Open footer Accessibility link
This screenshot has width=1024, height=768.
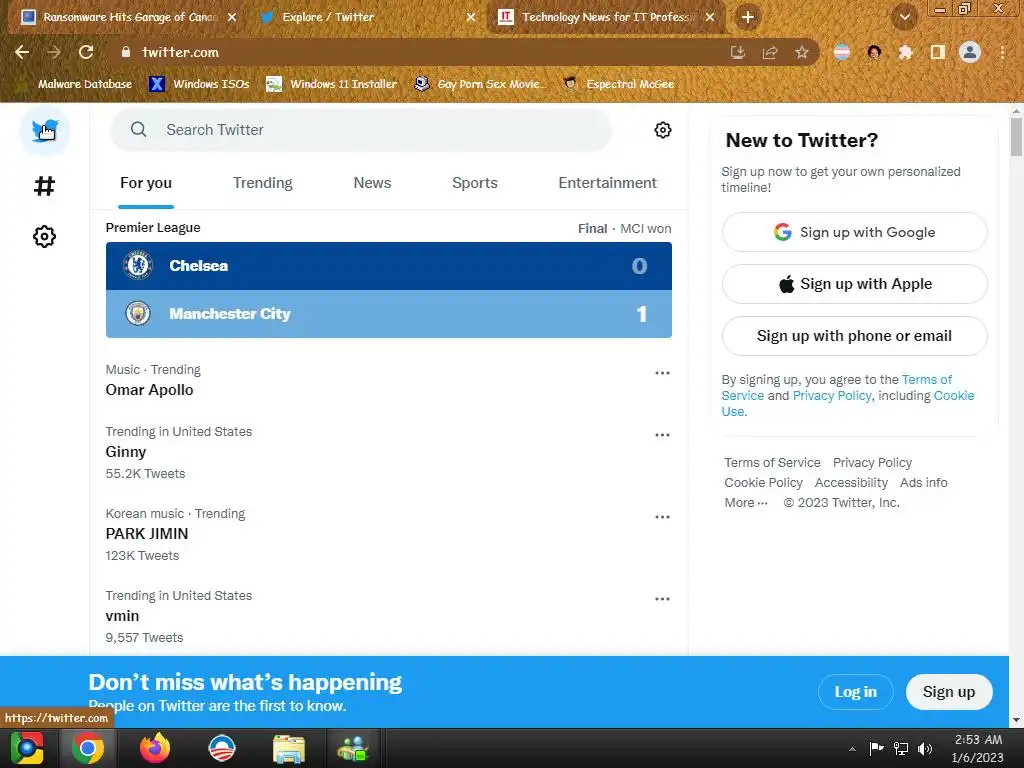coord(851,483)
